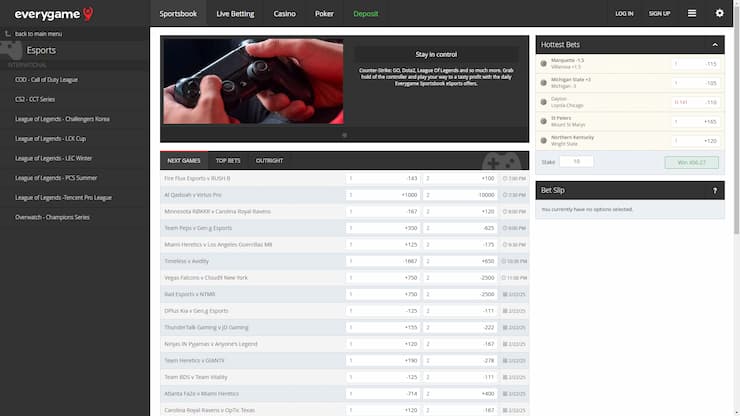Click the Bet Slip help question mark

(x=714, y=190)
